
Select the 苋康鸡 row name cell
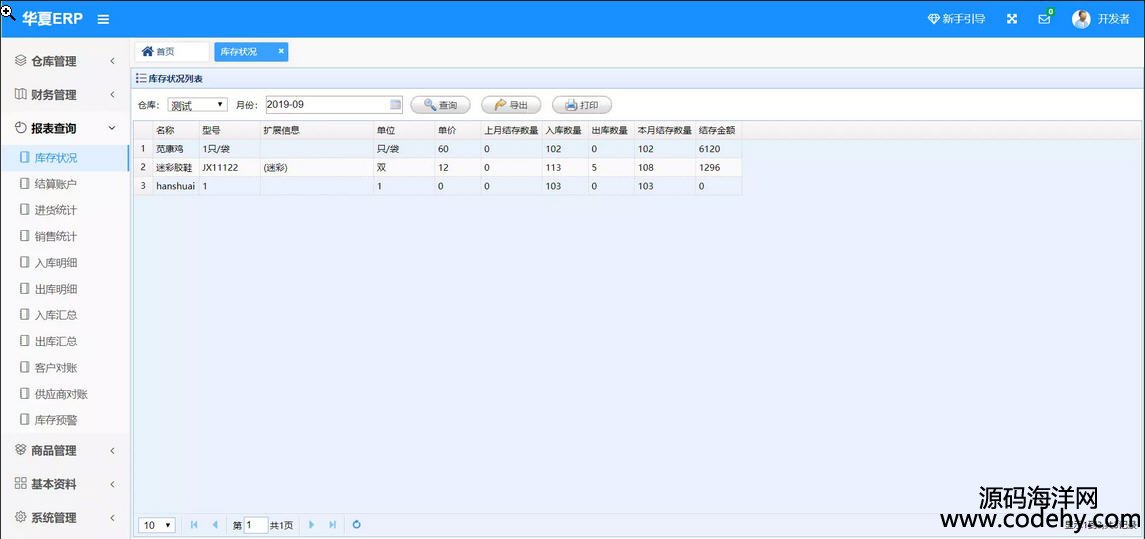pyautogui.click(x=175, y=149)
